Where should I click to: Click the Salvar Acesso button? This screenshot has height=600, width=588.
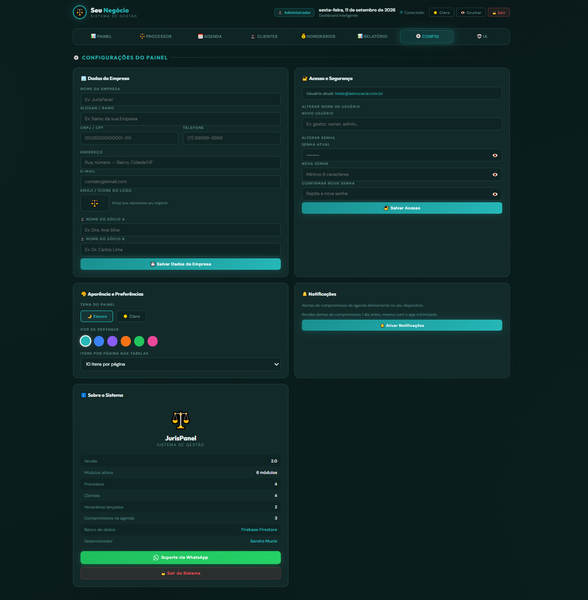402,208
